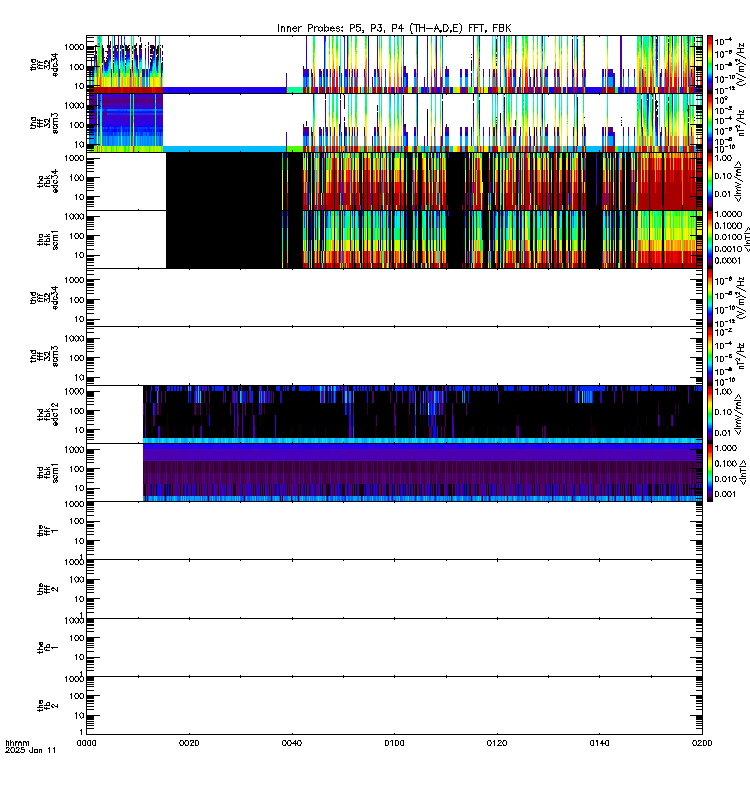Click the 100 tick label of the fb 2 panel
Viewport: 750px width, 800px height.
(77, 696)
